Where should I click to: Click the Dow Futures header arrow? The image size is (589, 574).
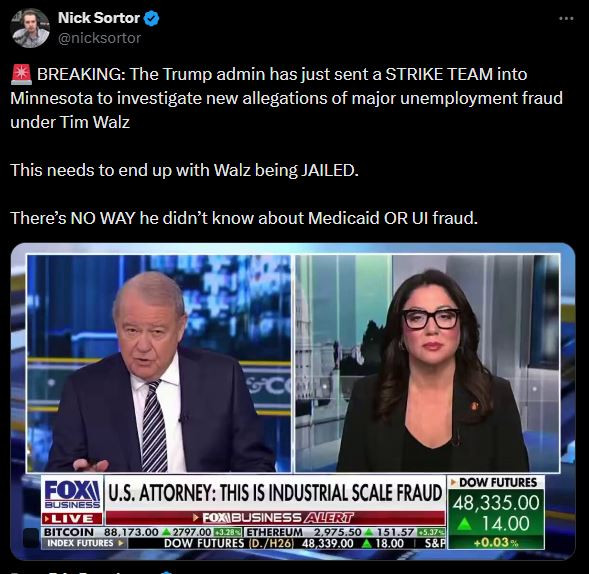point(454,482)
